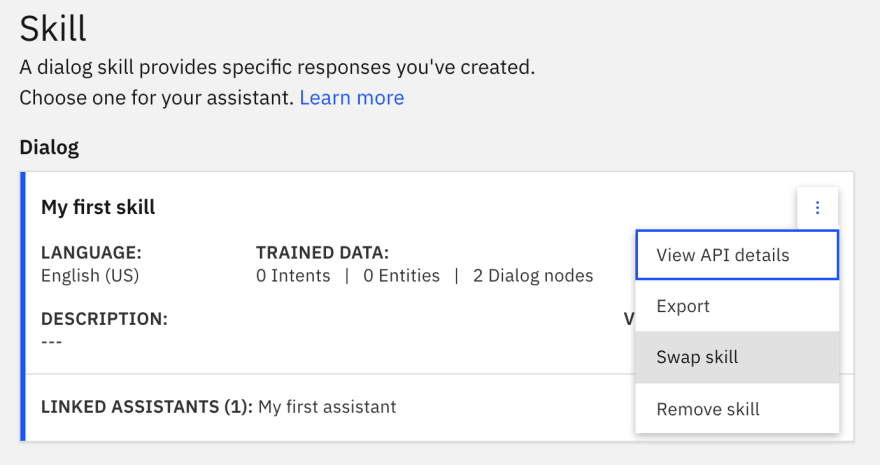Click the blue accent bar on skill card
Screen dimensions: 880x465
[23, 306]
